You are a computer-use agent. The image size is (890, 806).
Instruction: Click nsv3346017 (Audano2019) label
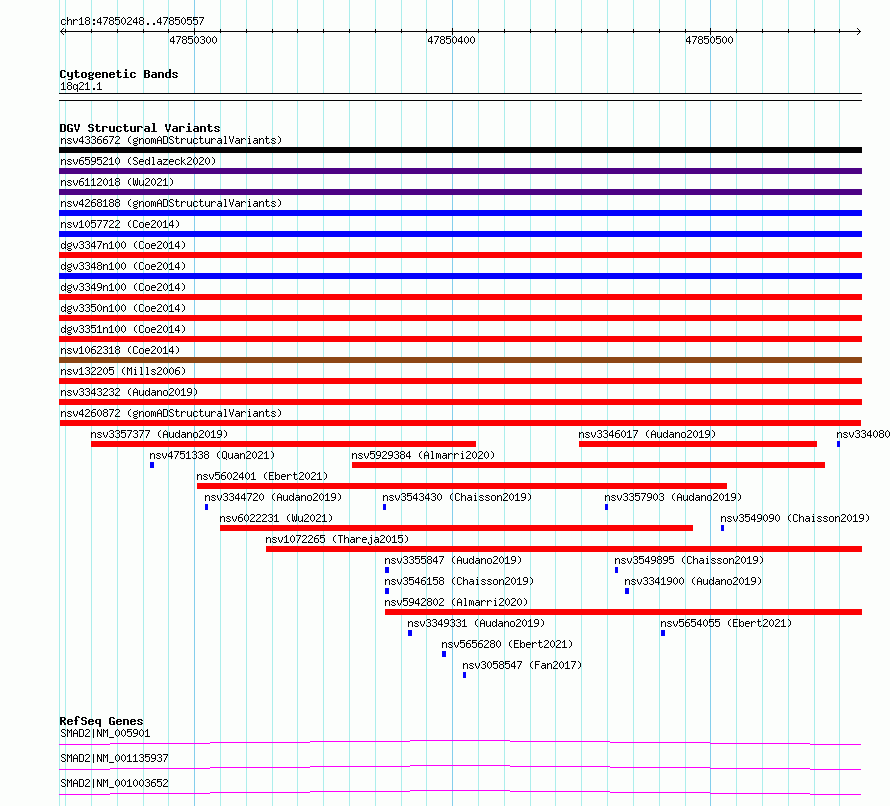(647, 434)
